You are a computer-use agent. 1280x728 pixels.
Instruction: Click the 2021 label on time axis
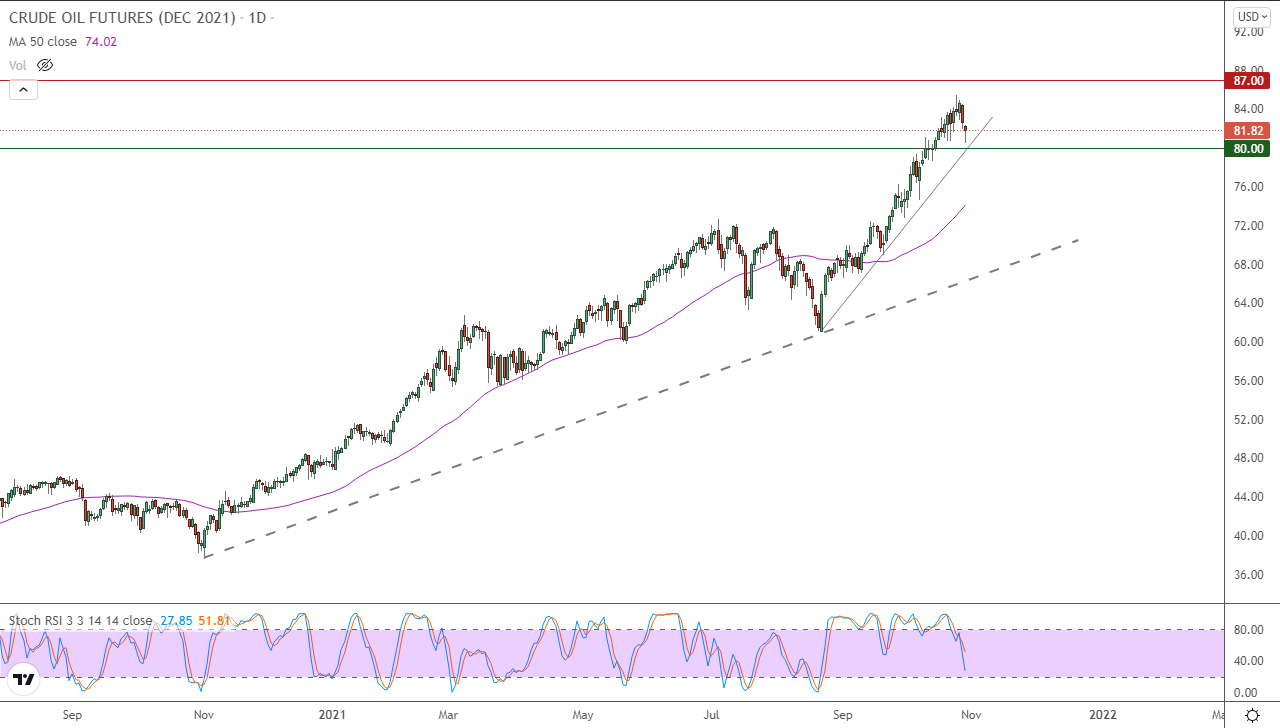(x=332, y=715)
